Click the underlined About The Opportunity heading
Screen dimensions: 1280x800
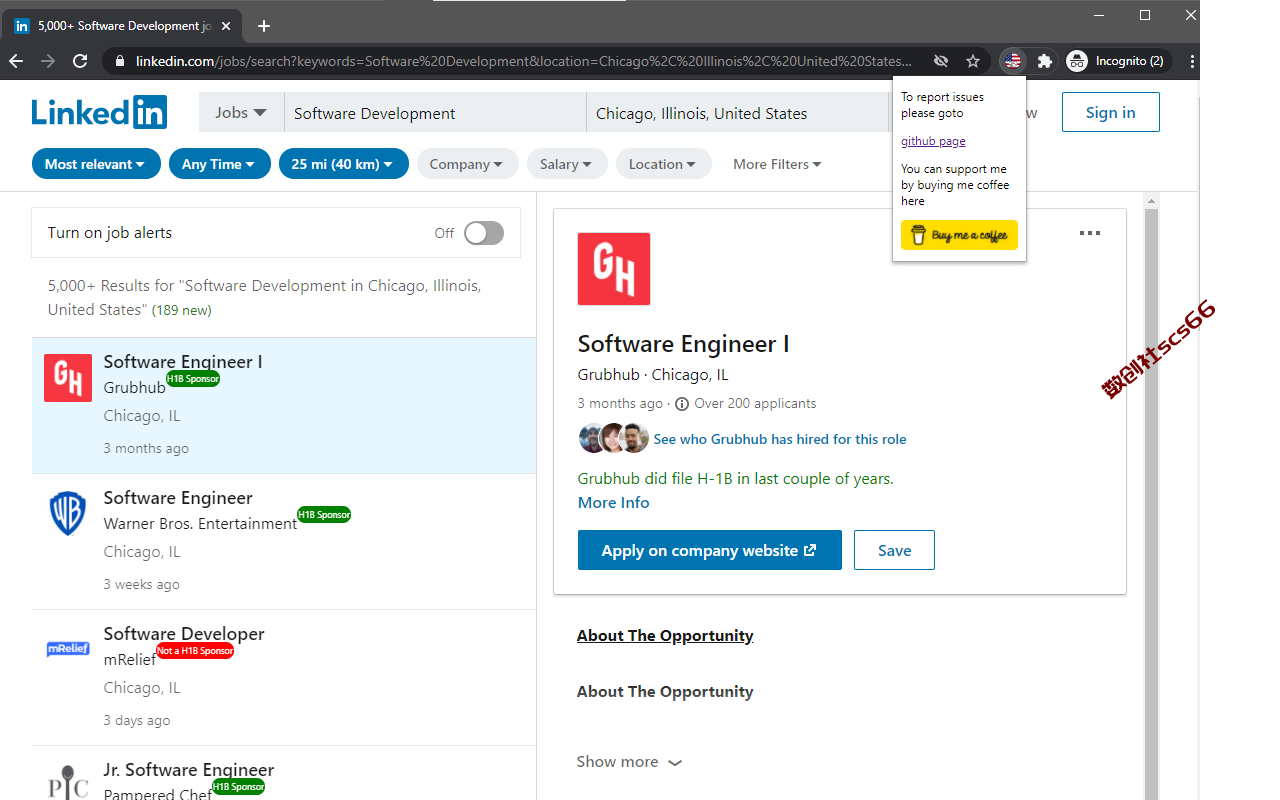pos(665,636)
